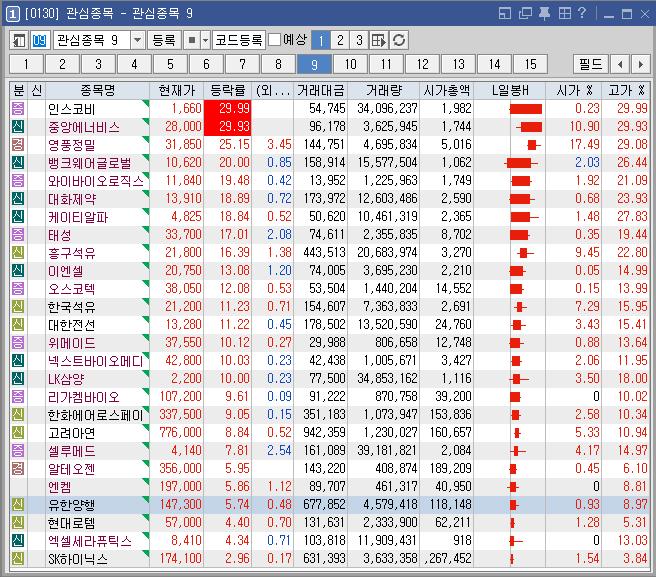Sort by the 거래대금 column header
This screenshot has width=656, height=577.
pyautogui.click(x=320, y=90)
